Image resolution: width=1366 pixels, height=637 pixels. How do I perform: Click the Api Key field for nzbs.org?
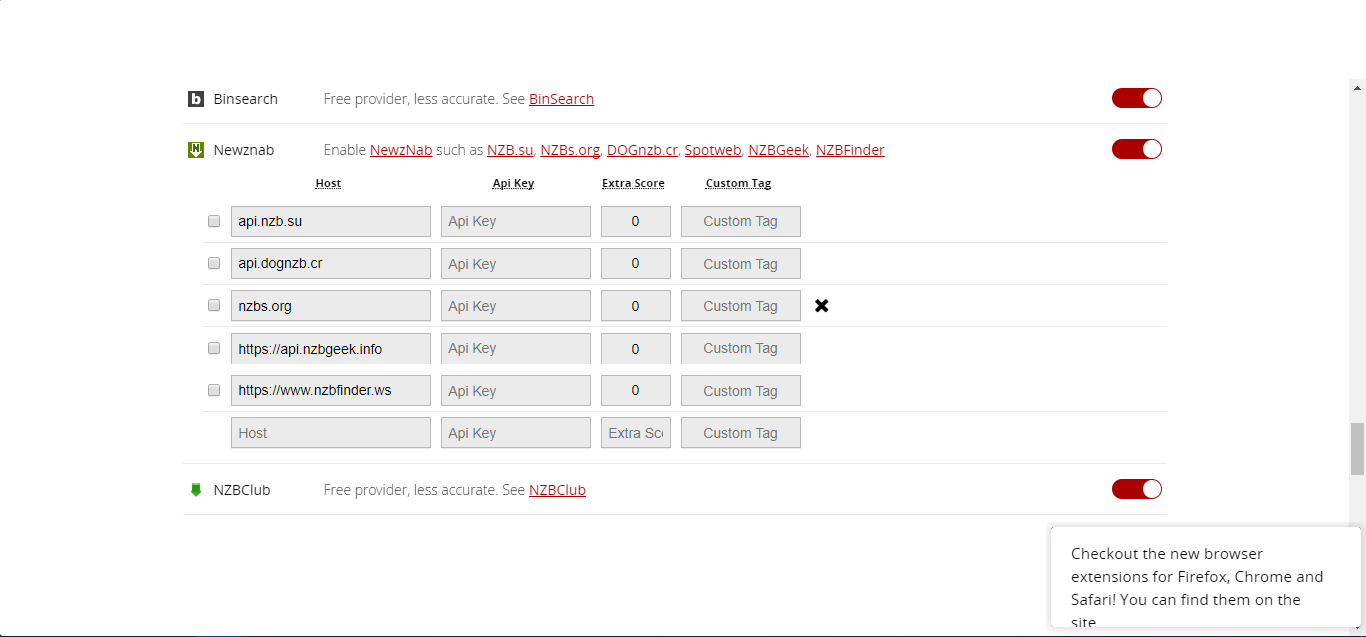click(x=516, y=306)
